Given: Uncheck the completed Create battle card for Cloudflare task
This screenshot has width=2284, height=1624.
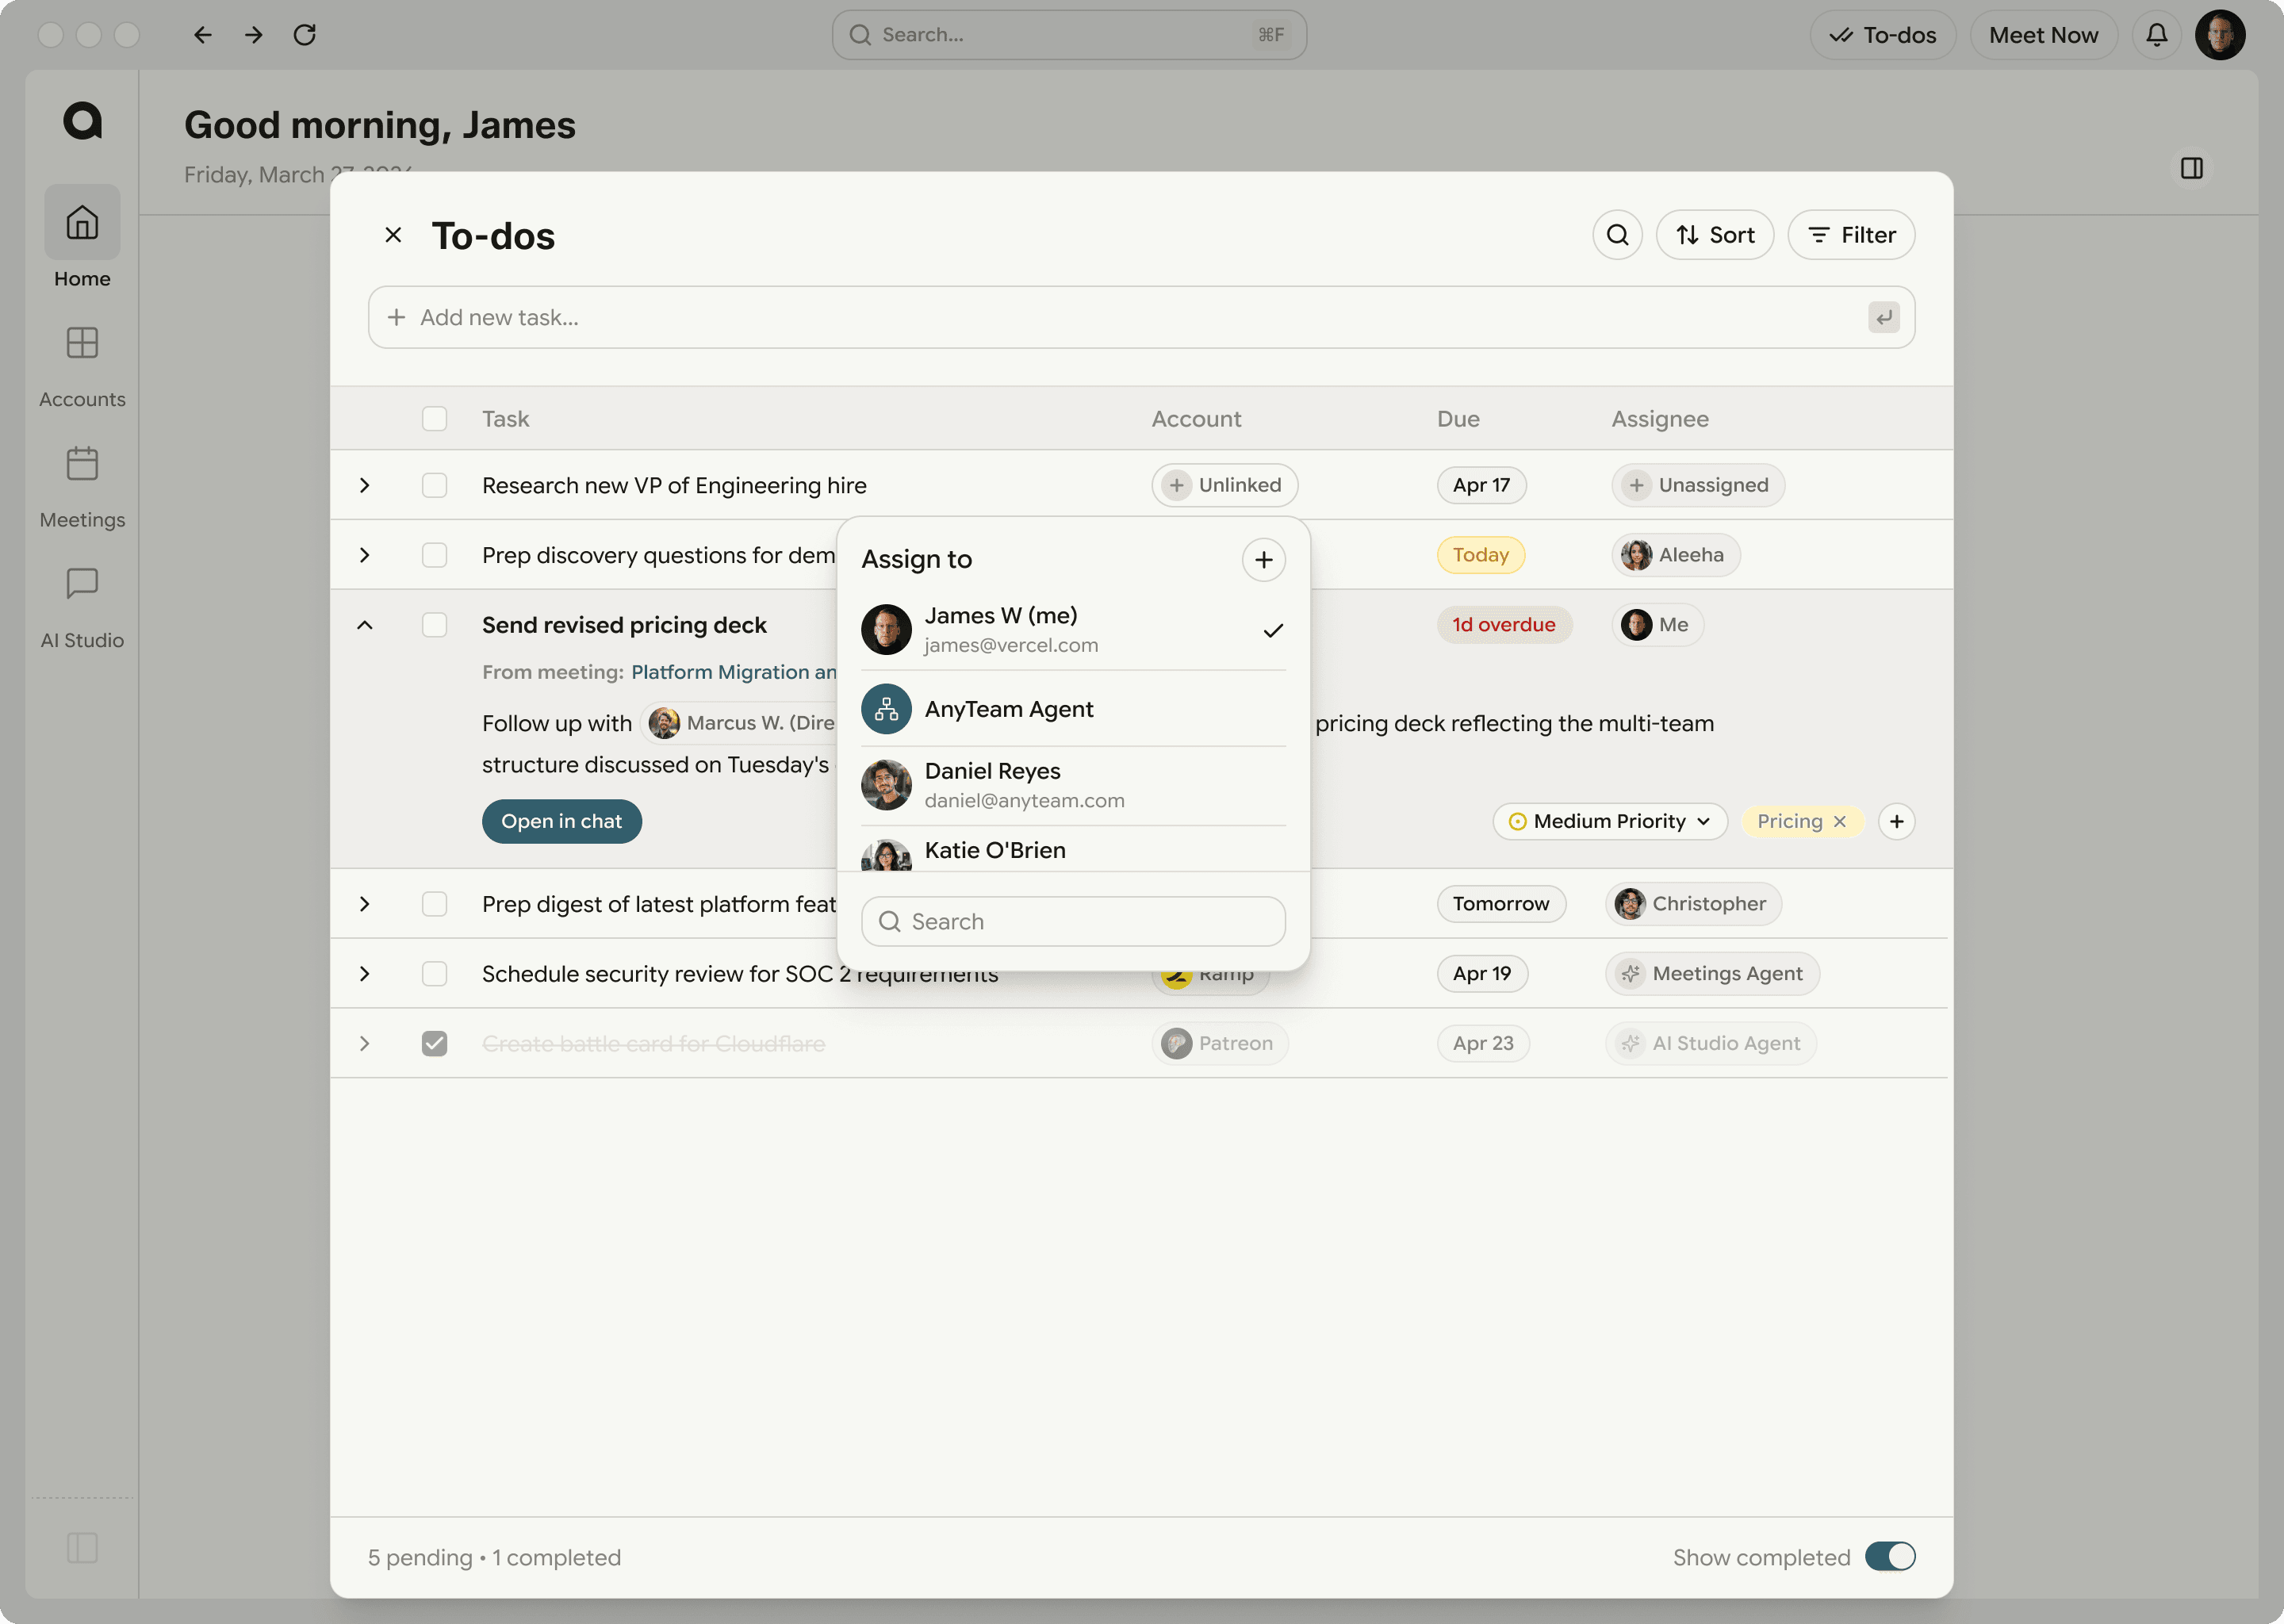Looking at the screenshot, I should click(x=435, y=1043).
